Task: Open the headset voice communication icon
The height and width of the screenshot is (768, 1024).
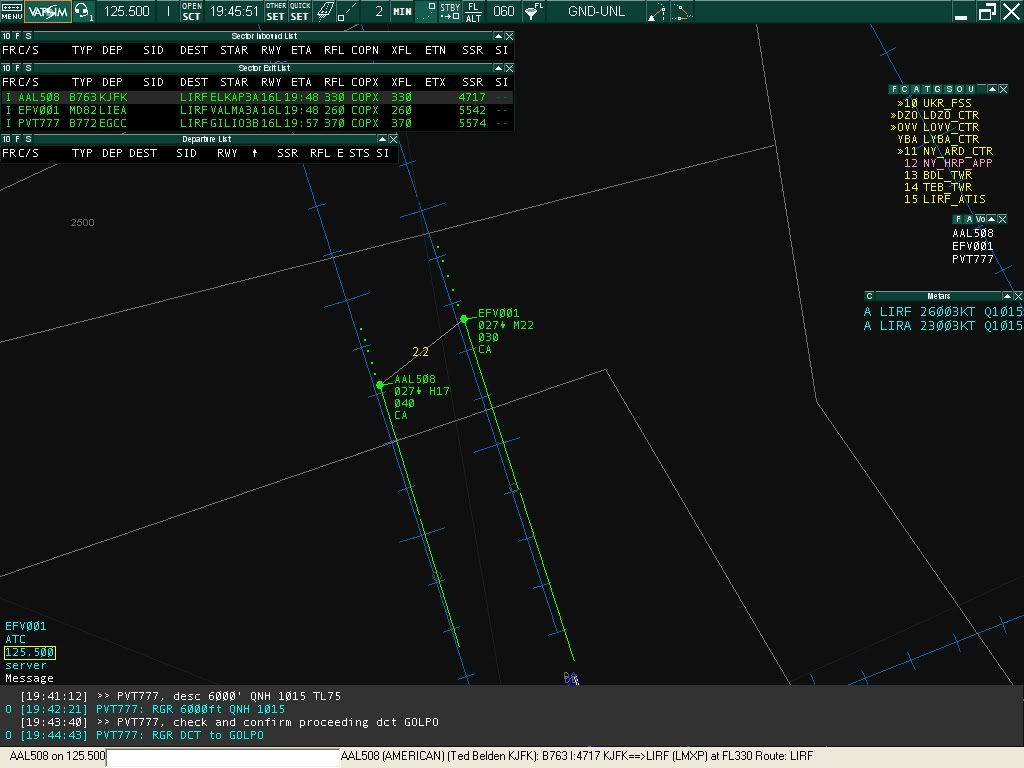Action: click(84, 11)
